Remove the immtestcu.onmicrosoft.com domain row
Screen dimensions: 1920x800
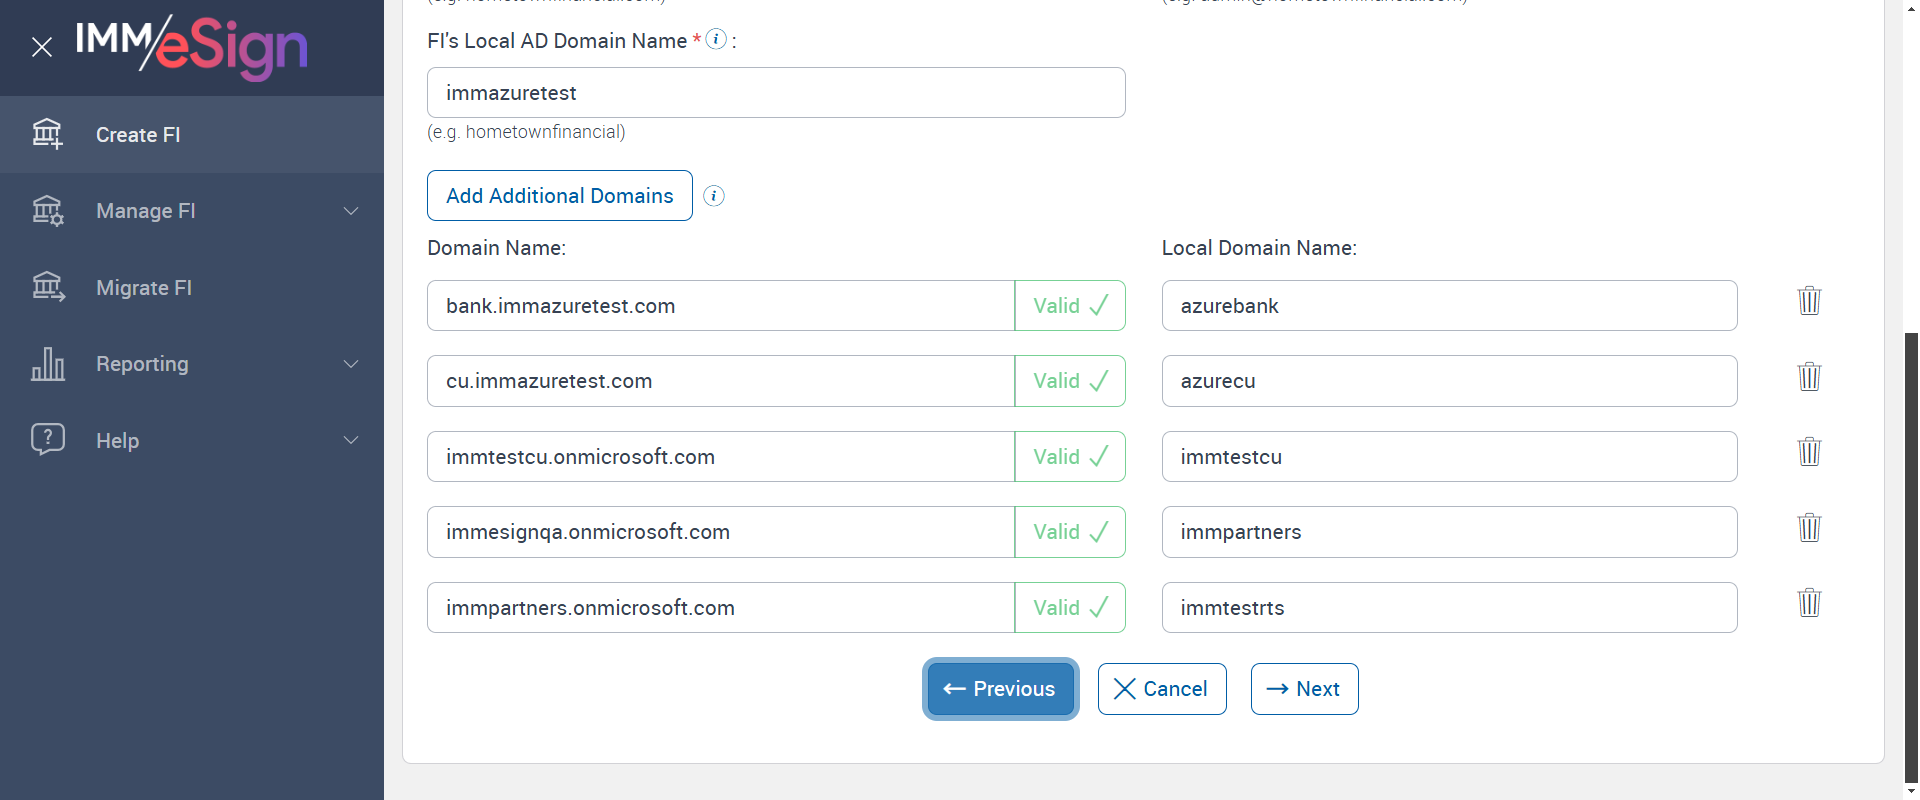pyautogui.click(x=1809, y=452)
